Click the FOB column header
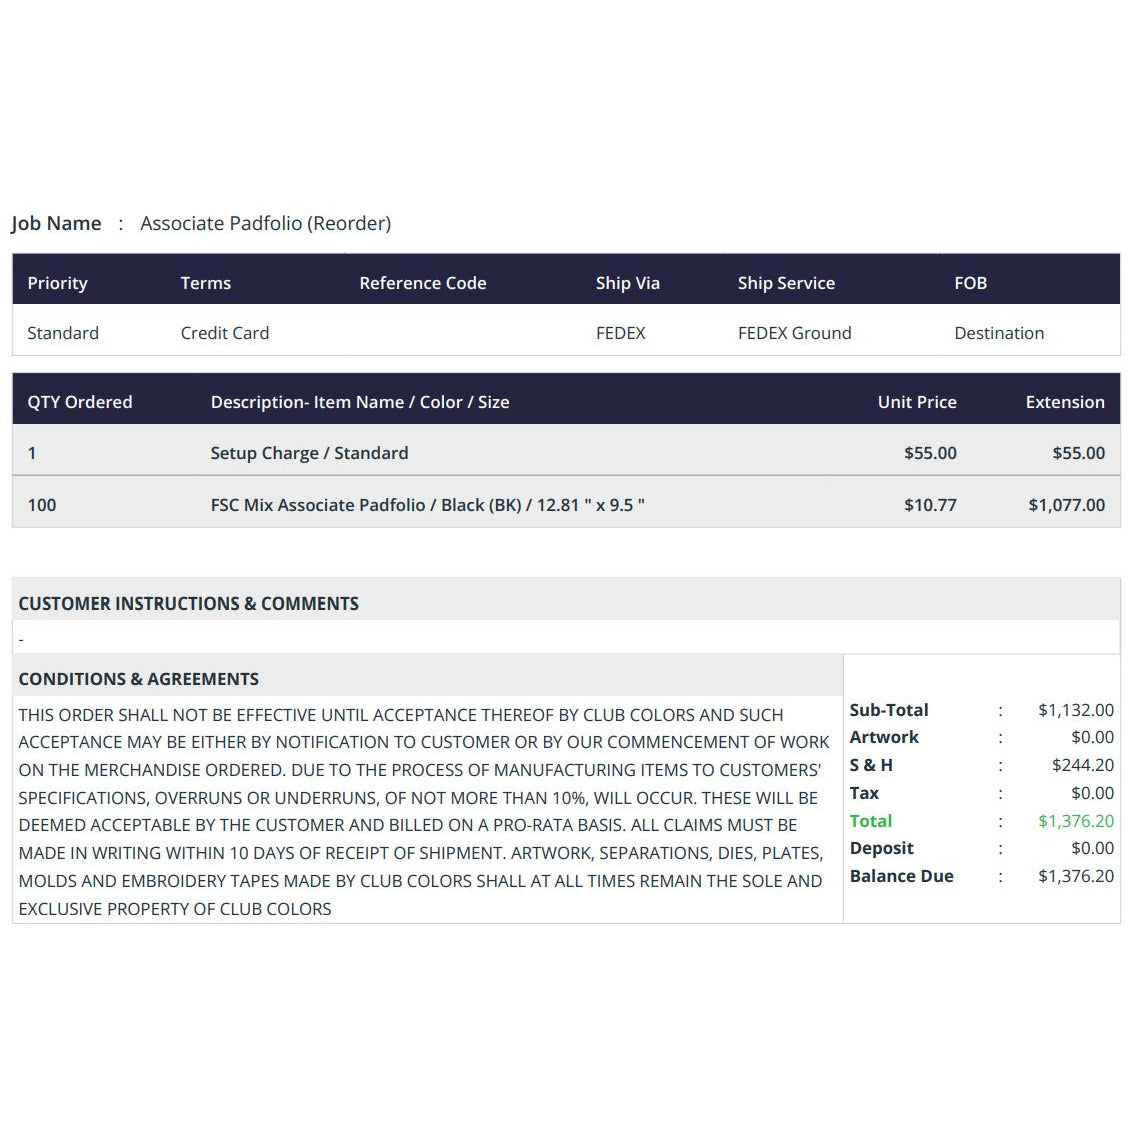Viewport: 1129px width, 1129px height. pos(971,283)
